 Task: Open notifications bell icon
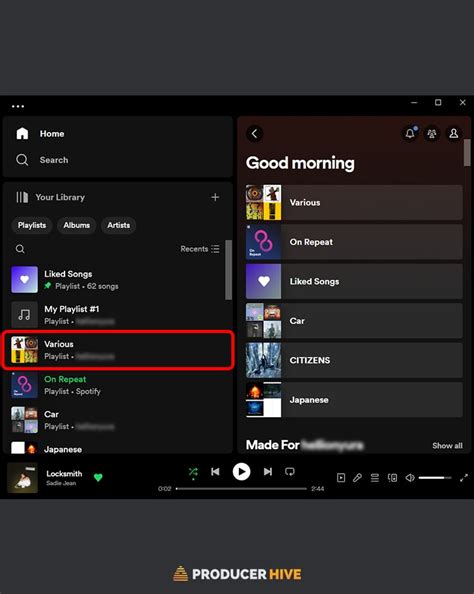coord(410,133)
